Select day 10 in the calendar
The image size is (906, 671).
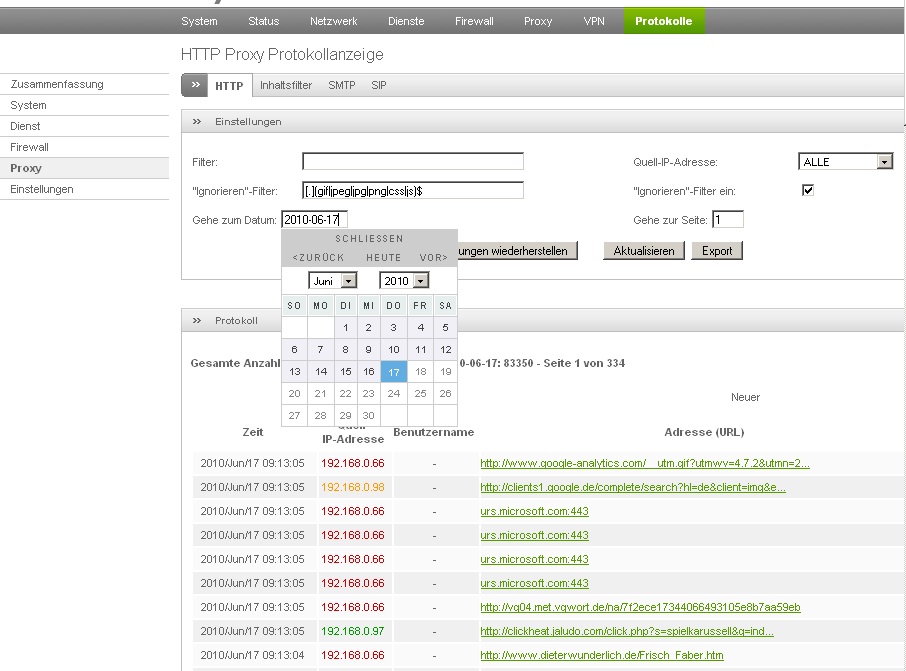point(394,350)
